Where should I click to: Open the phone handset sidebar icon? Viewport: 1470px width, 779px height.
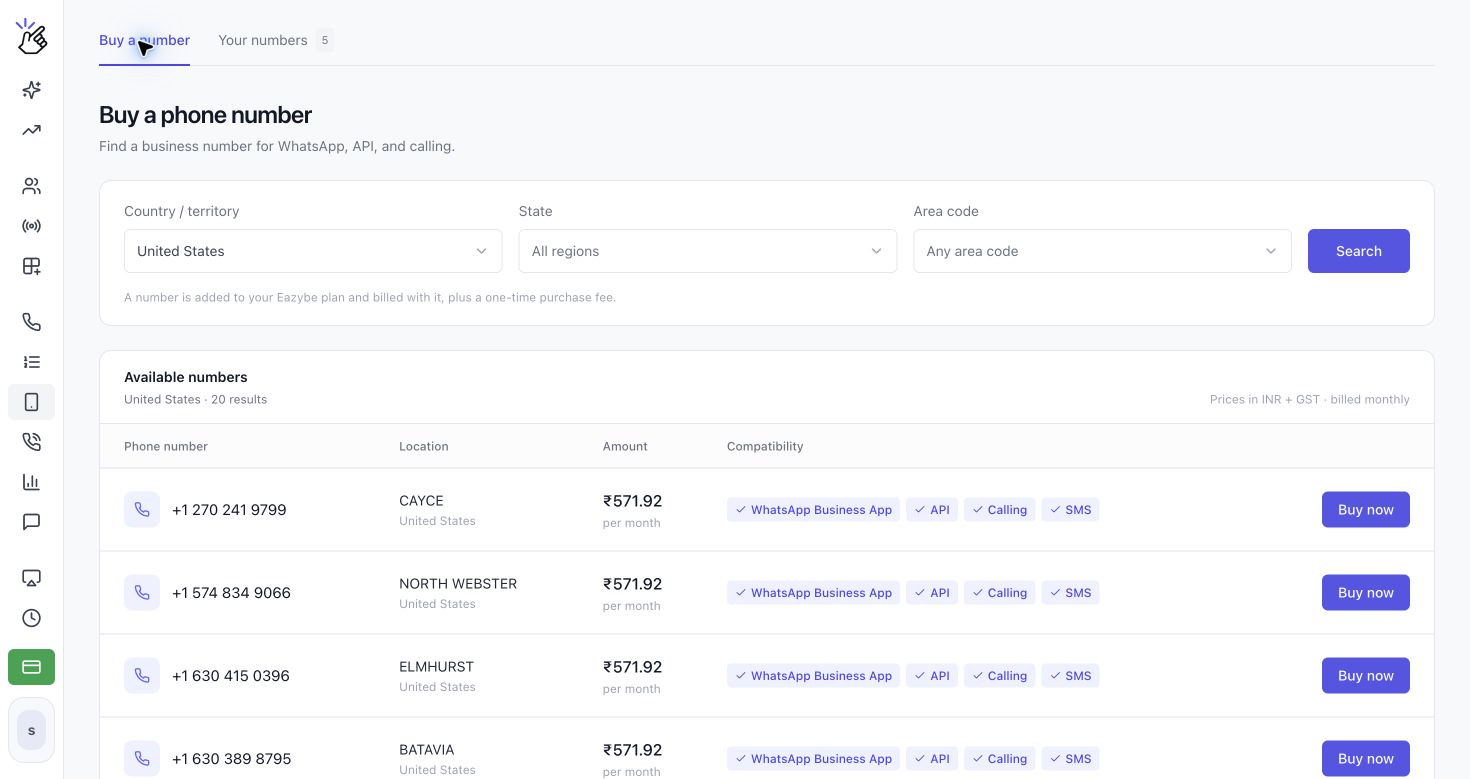point(32,322)
